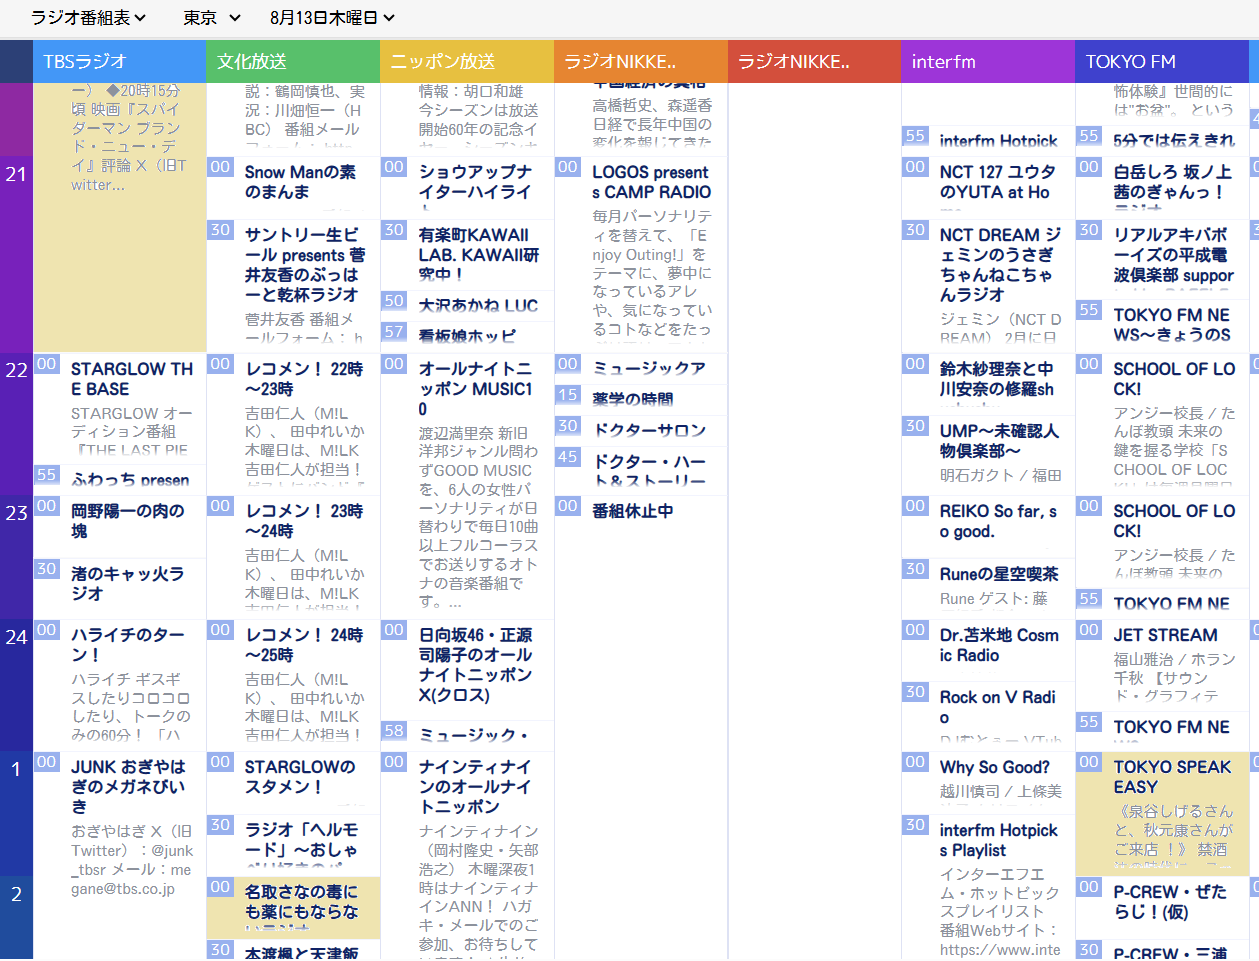
Task: Open レコメン! 24時〜25時 program
Action: pyautogui.click(x=304, y=645)
